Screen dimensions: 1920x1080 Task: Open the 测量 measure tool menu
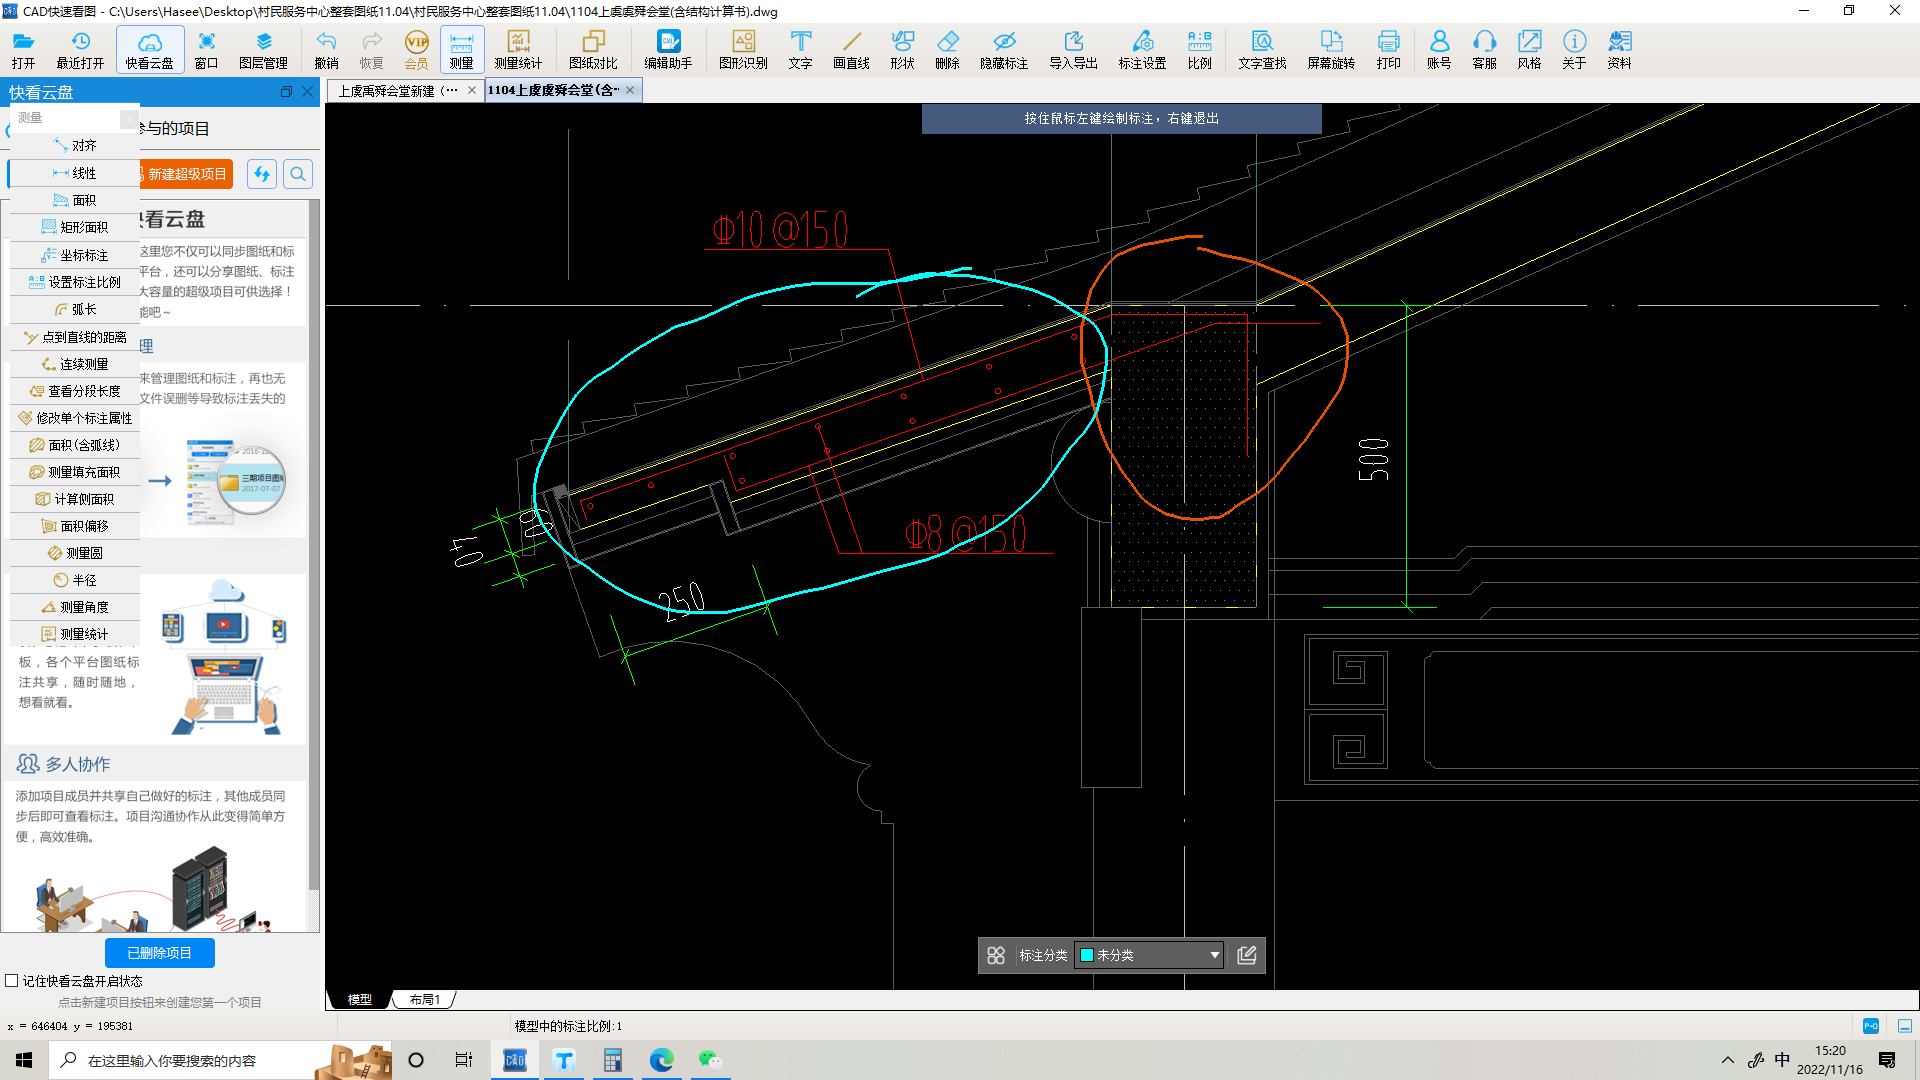coord(461,49)
